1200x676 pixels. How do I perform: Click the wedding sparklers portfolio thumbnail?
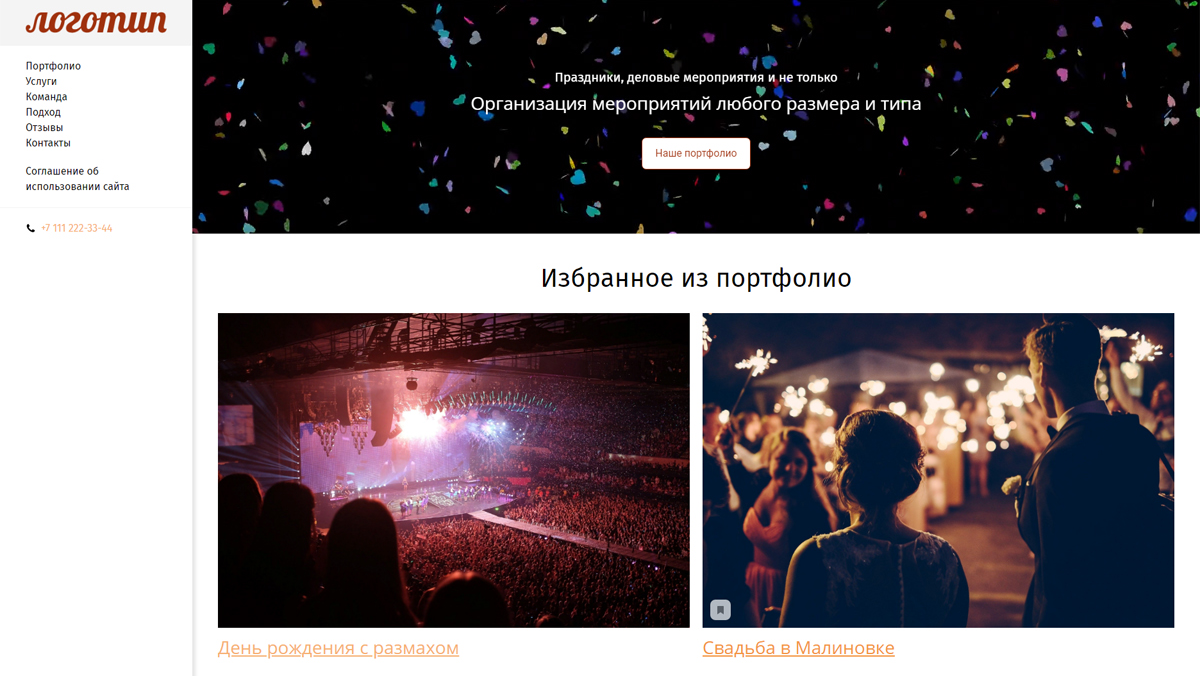click(938, 470)
